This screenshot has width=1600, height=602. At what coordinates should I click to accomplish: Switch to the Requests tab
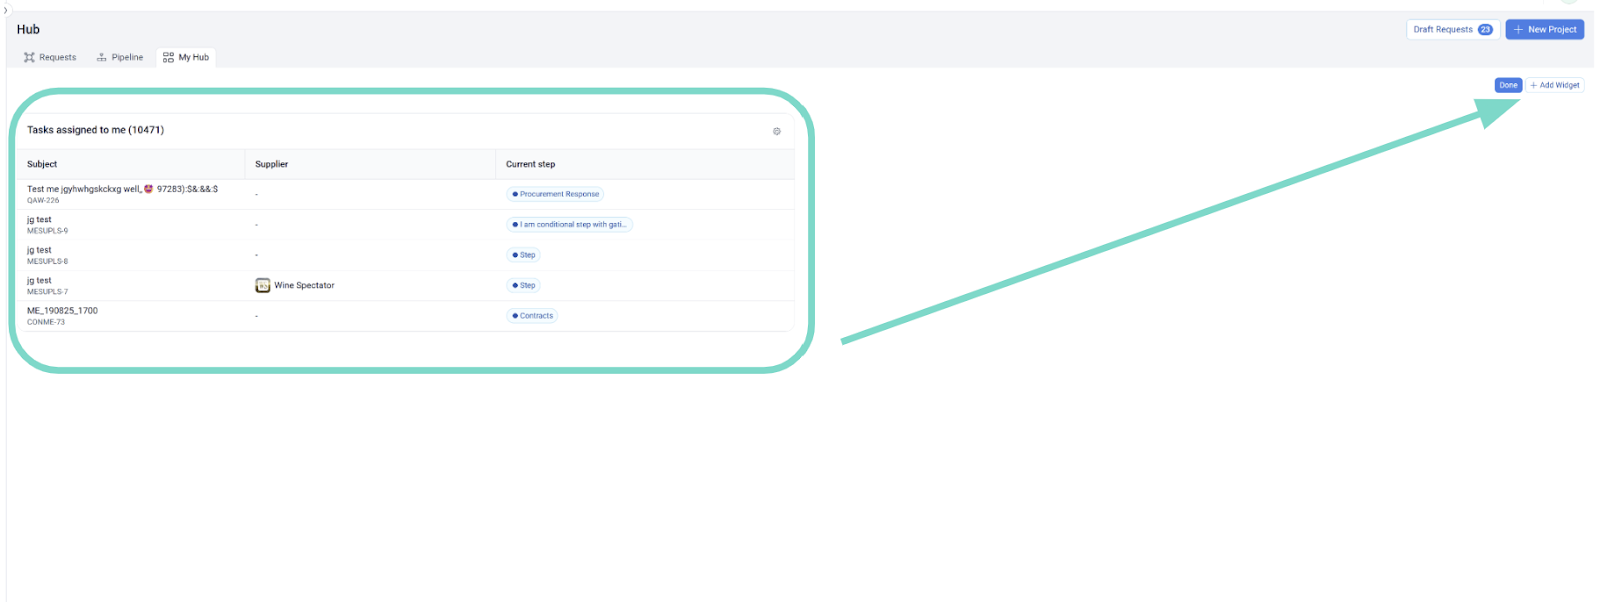click(50, 58)
